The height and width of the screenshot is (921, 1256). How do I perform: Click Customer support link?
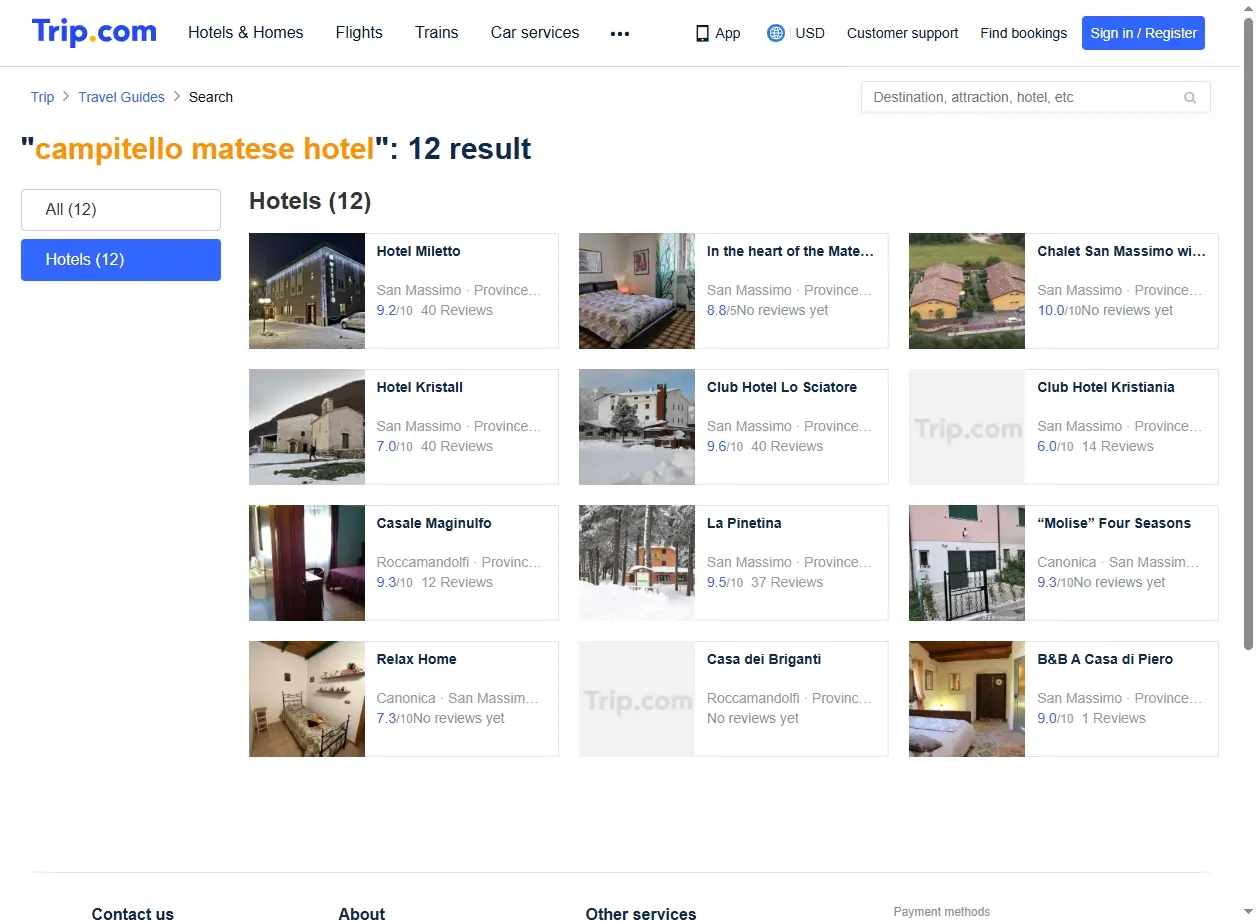coord(902,33)
